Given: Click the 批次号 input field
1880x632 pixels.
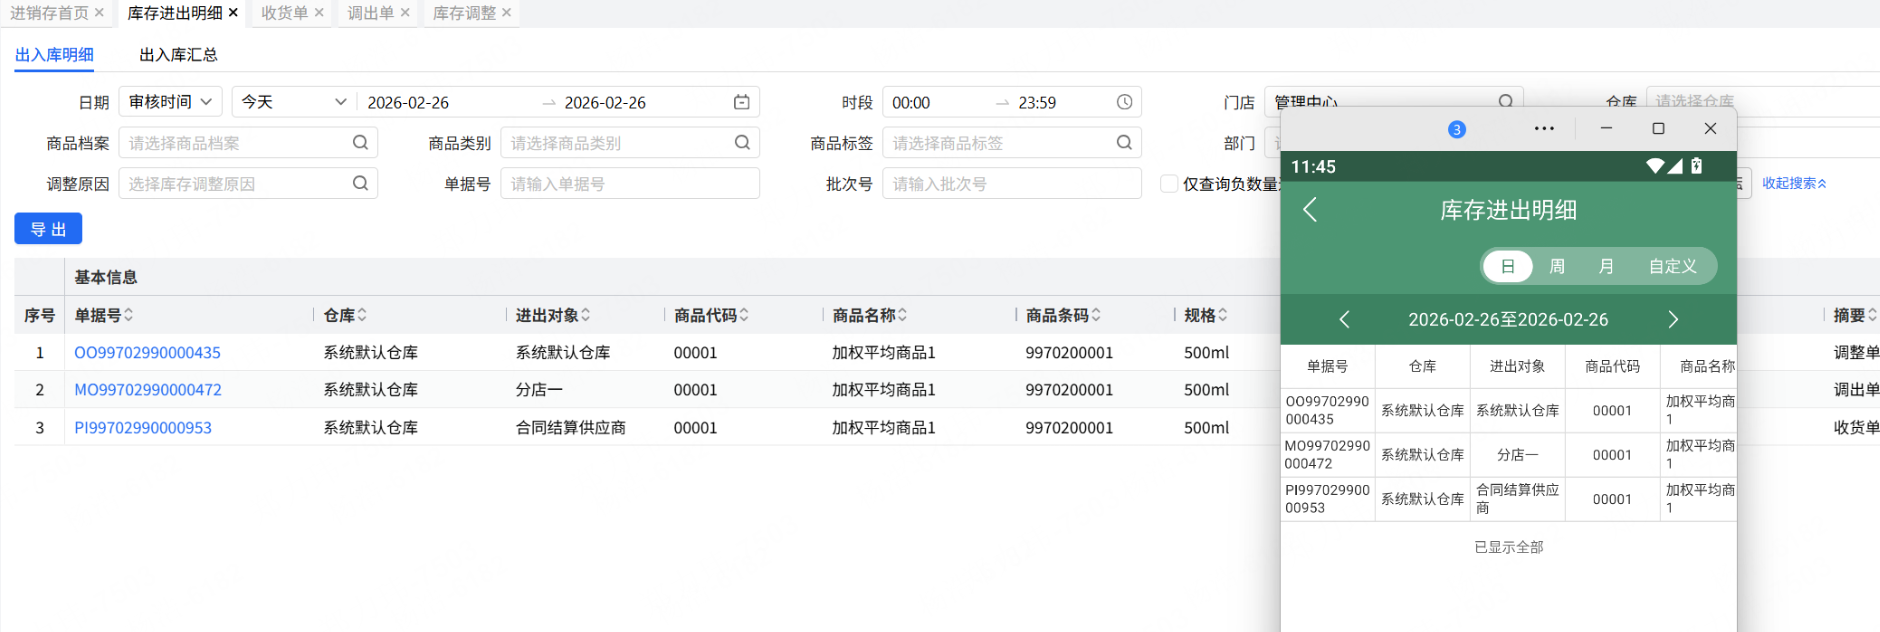Looking at the screenshot, I should [x=1011, y=184].
